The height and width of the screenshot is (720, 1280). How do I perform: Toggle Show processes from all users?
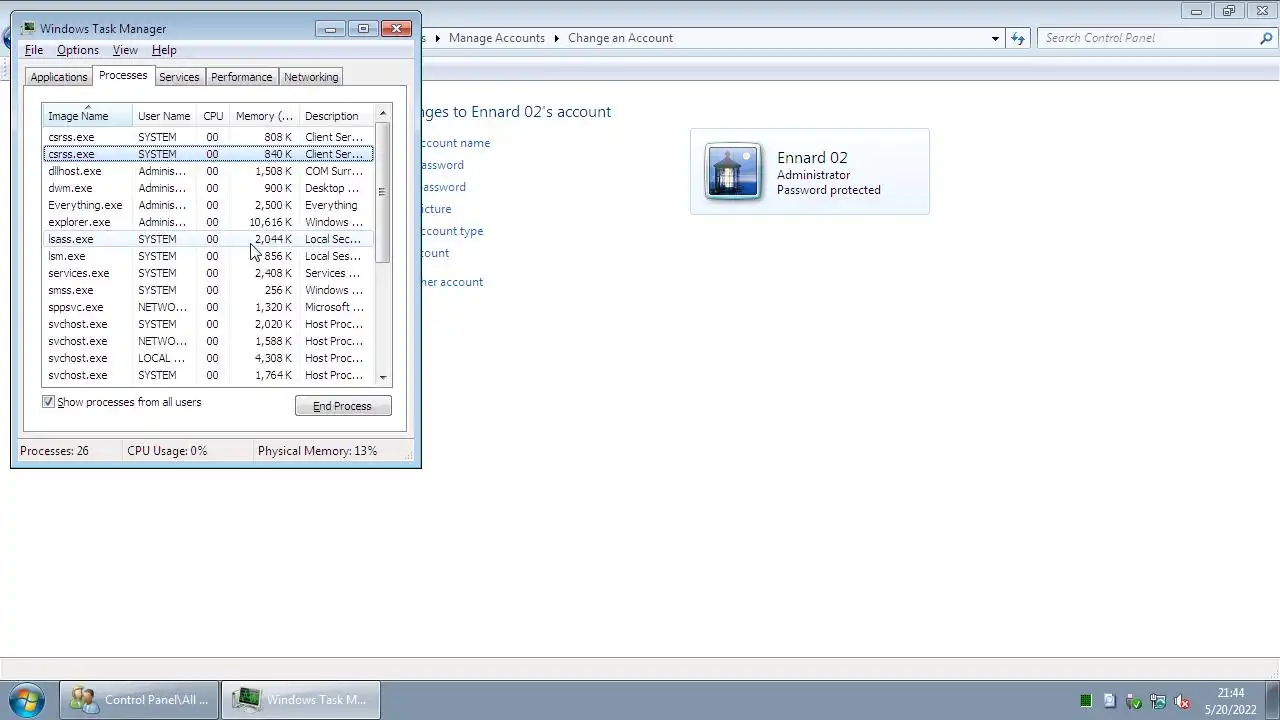tap(48, 402)
